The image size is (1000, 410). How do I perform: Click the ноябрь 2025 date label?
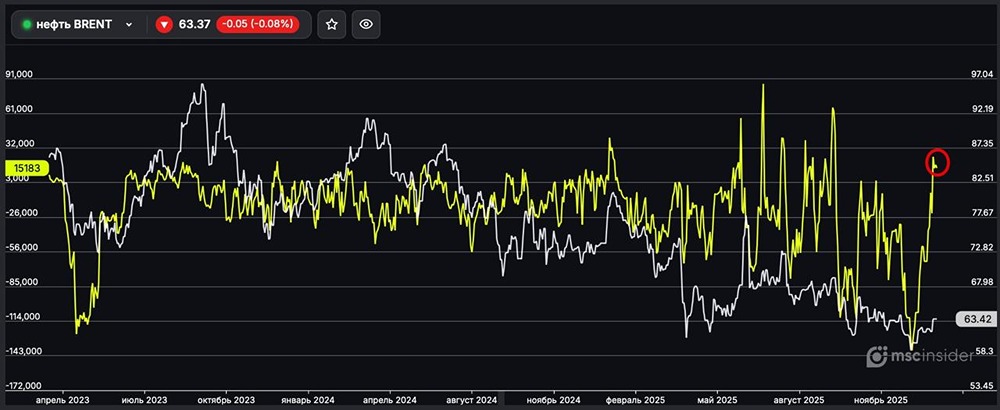pyautogui.click(x=881, y=400)
